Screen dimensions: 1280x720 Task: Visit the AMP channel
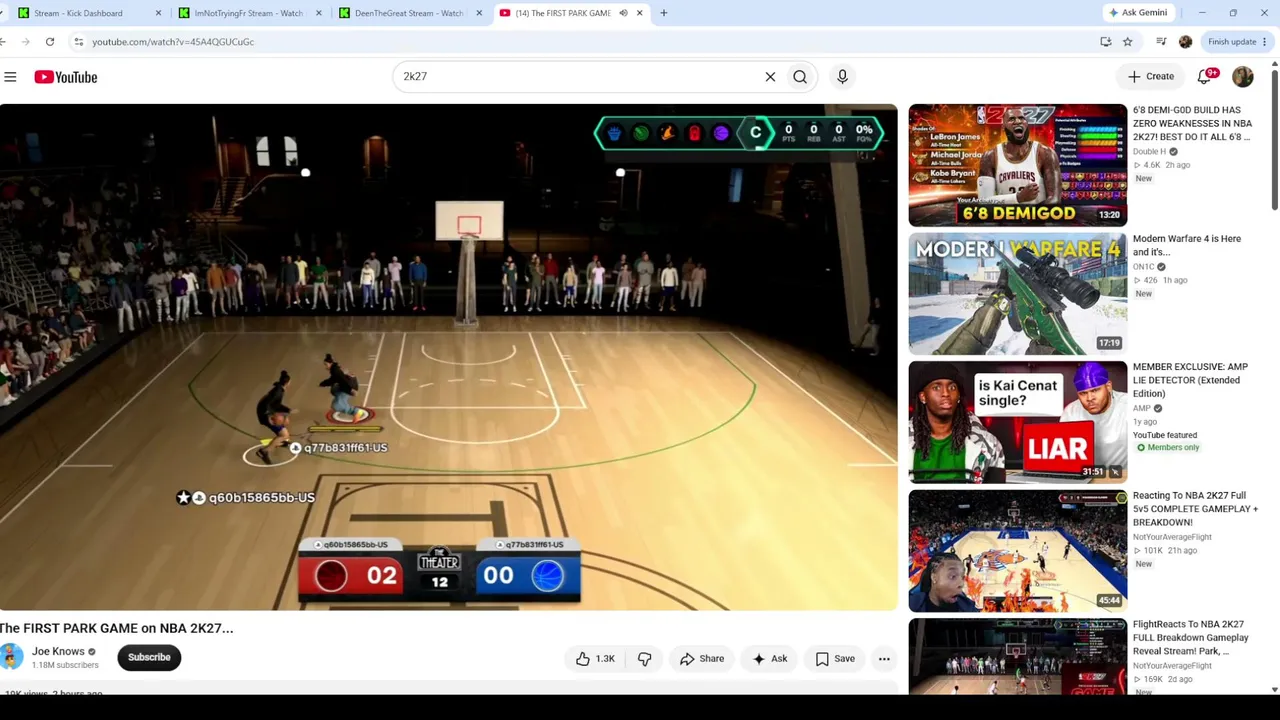click(1142, 408)
